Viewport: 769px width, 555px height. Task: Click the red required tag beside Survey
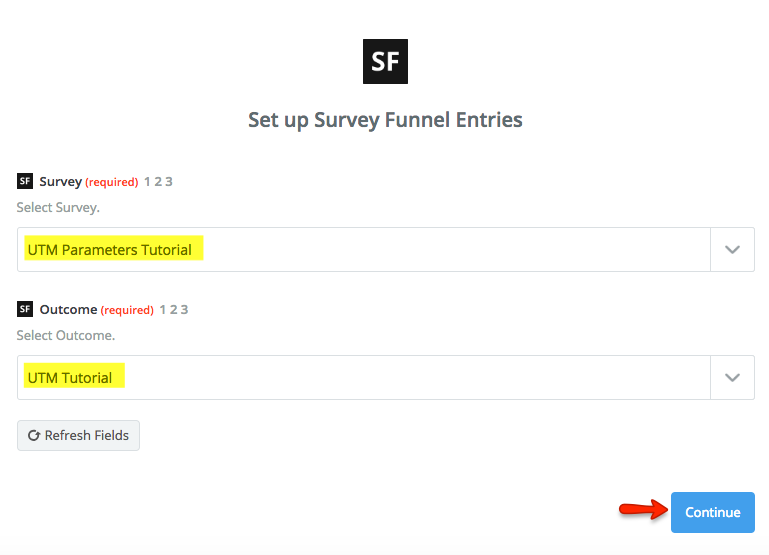(111, 182)
